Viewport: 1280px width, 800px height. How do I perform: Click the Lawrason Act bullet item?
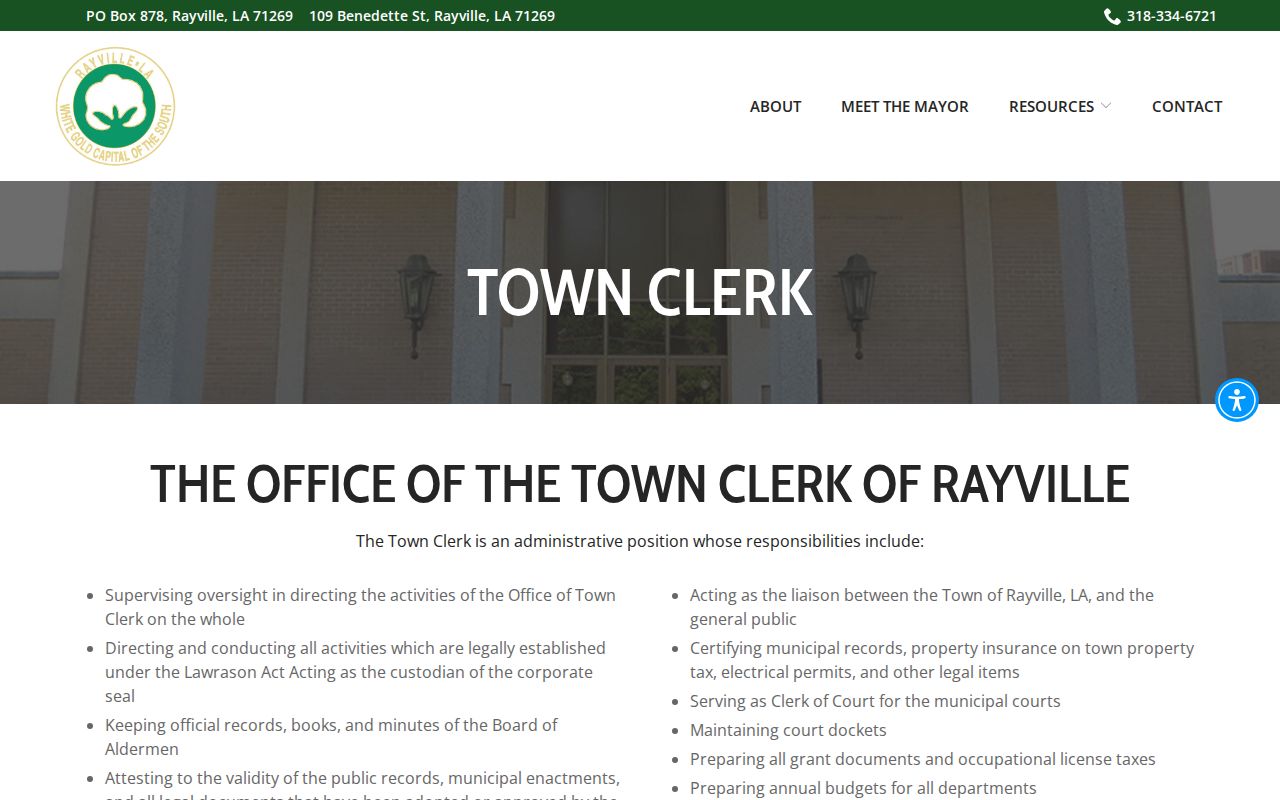point(355,672)
